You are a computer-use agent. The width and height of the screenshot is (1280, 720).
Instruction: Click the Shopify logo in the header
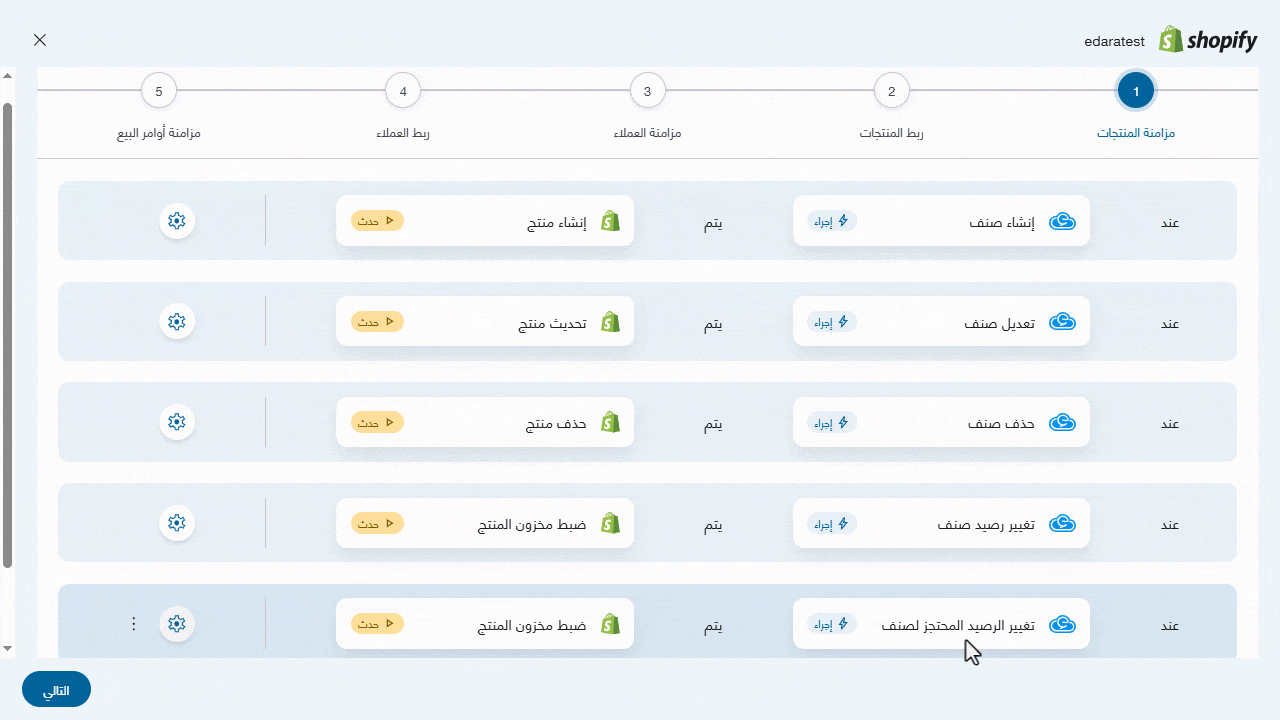point(1208,40)
